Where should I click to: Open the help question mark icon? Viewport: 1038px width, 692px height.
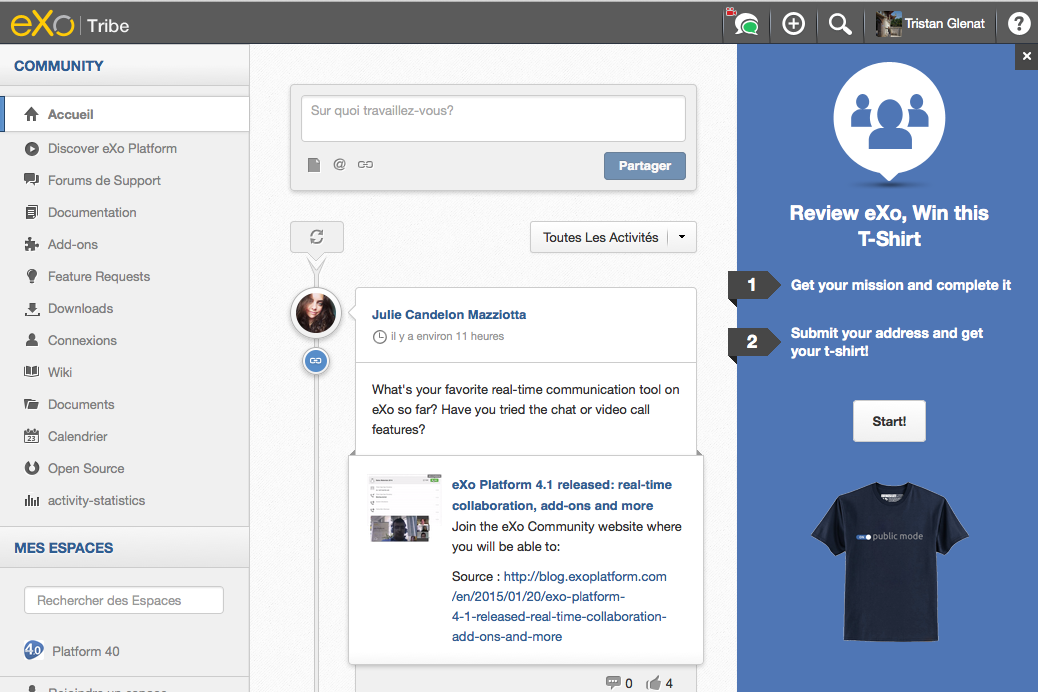coord(1018,24)
